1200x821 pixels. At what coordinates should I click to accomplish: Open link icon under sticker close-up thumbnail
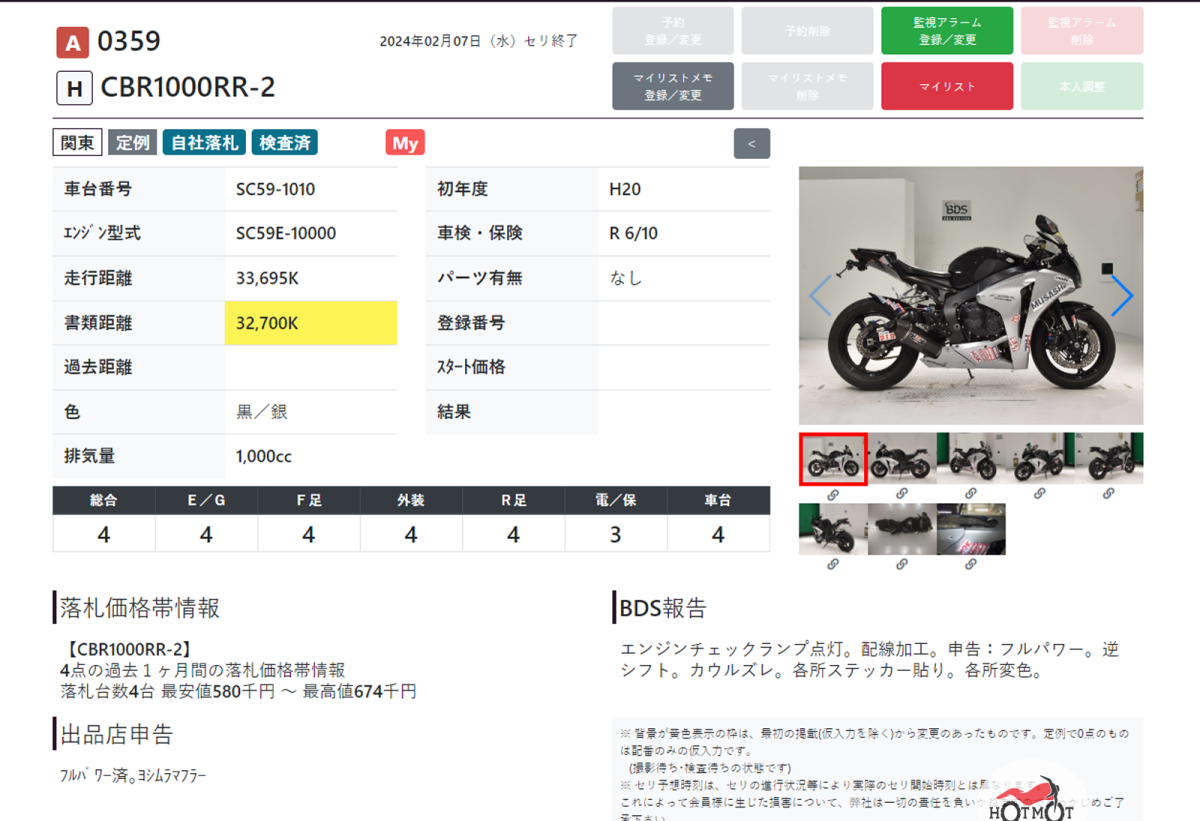tap(971, 564)
